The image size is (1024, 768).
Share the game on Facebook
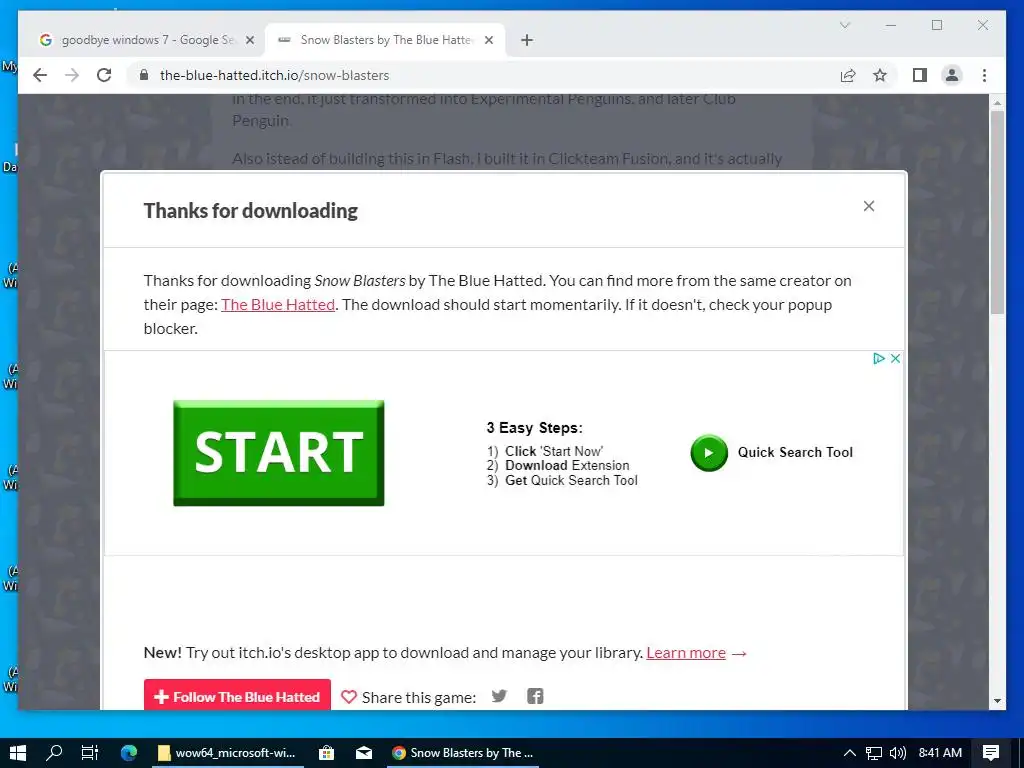pyautogui.click(x=535, y=696)
